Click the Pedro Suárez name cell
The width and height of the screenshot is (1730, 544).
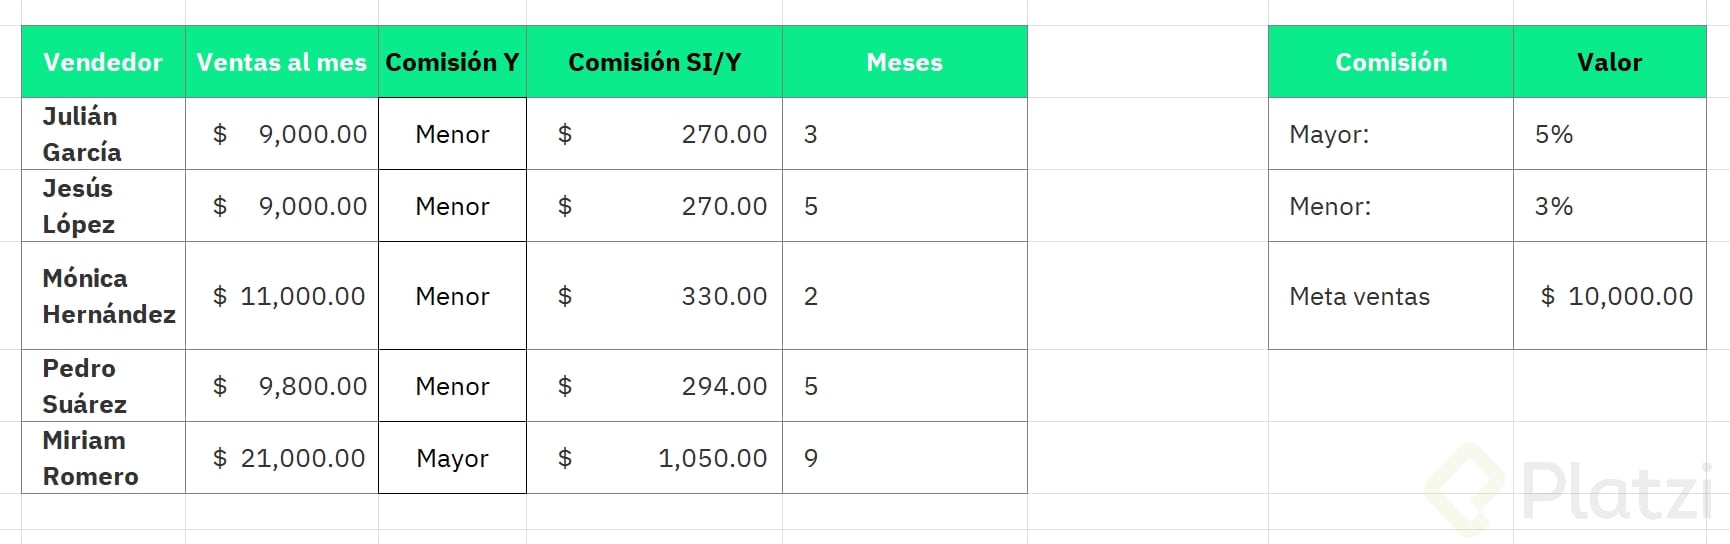pos(103,386)
